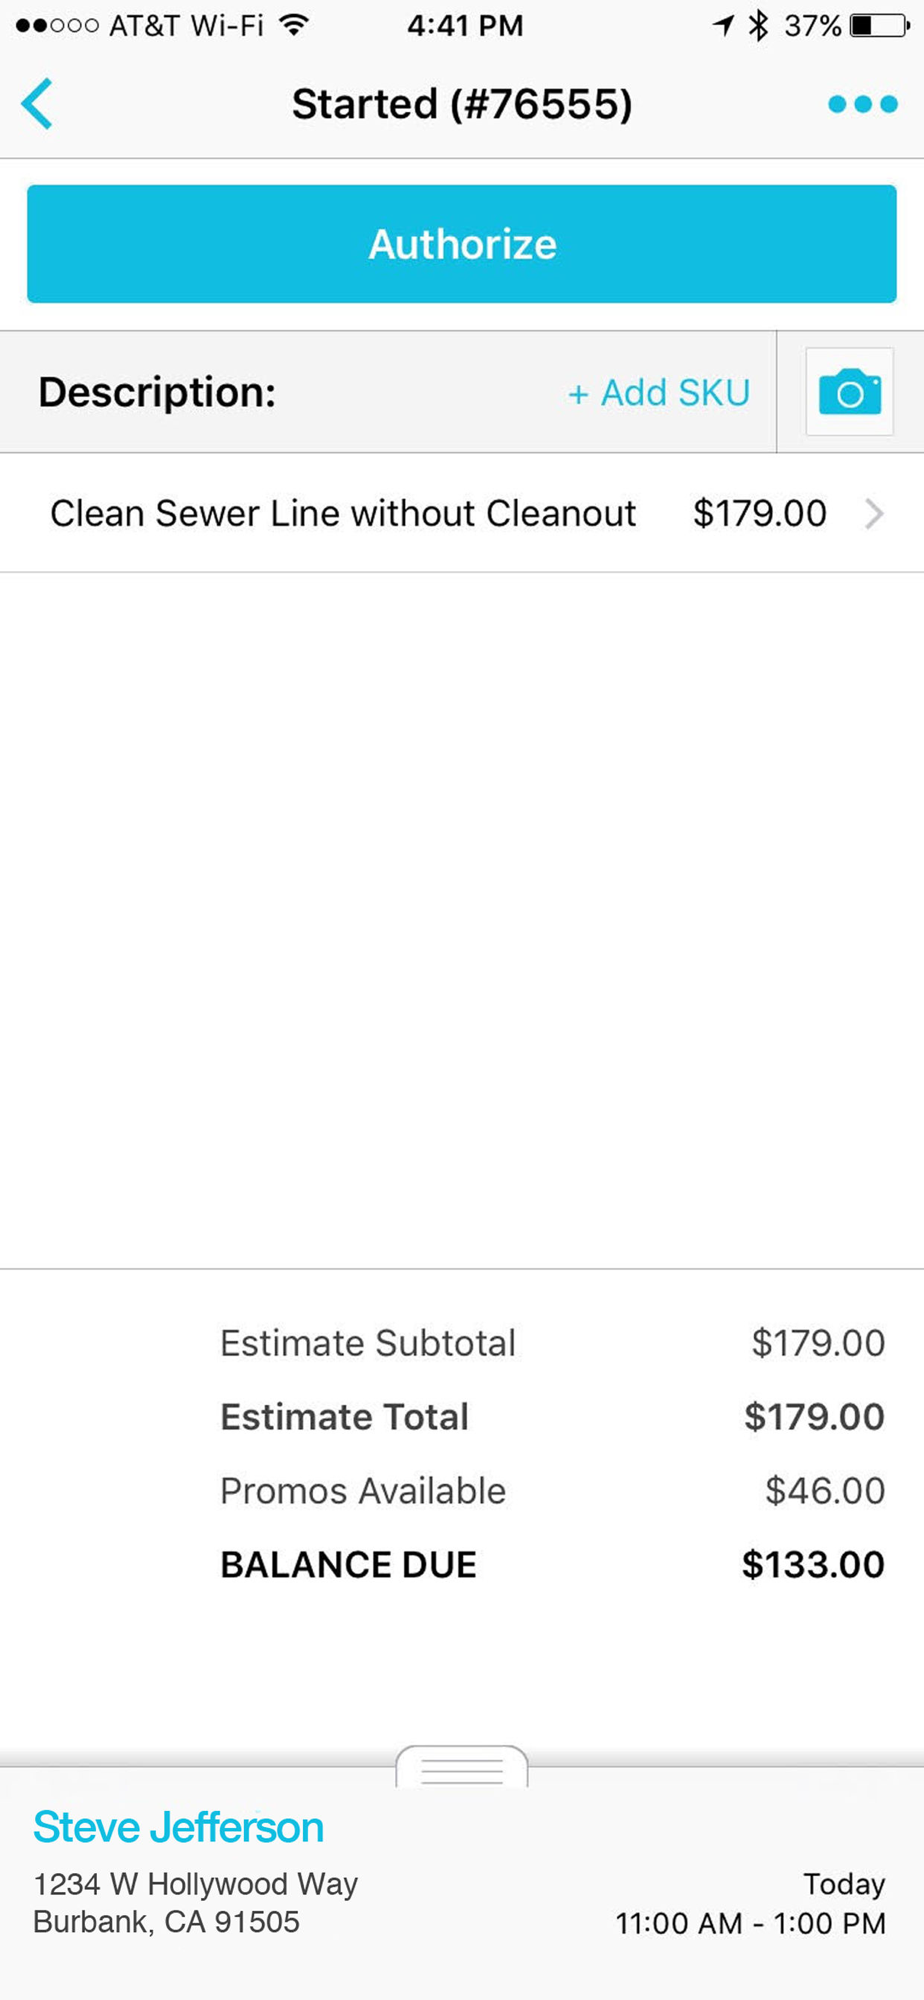Tap the Started (#76555) title
This screenshot has width=924, height=2000.
click(x=462, y=104)
